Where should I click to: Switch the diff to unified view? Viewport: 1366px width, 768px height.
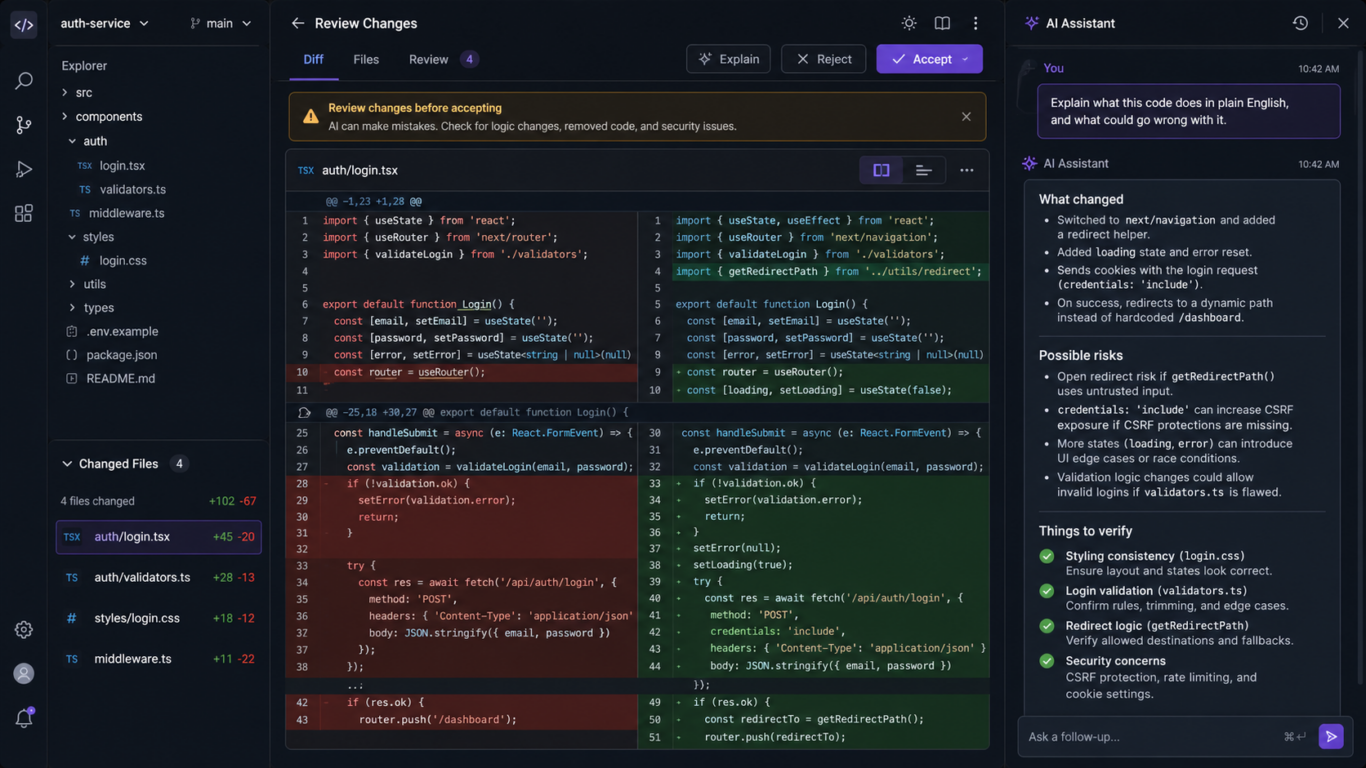tap(922, 170)
